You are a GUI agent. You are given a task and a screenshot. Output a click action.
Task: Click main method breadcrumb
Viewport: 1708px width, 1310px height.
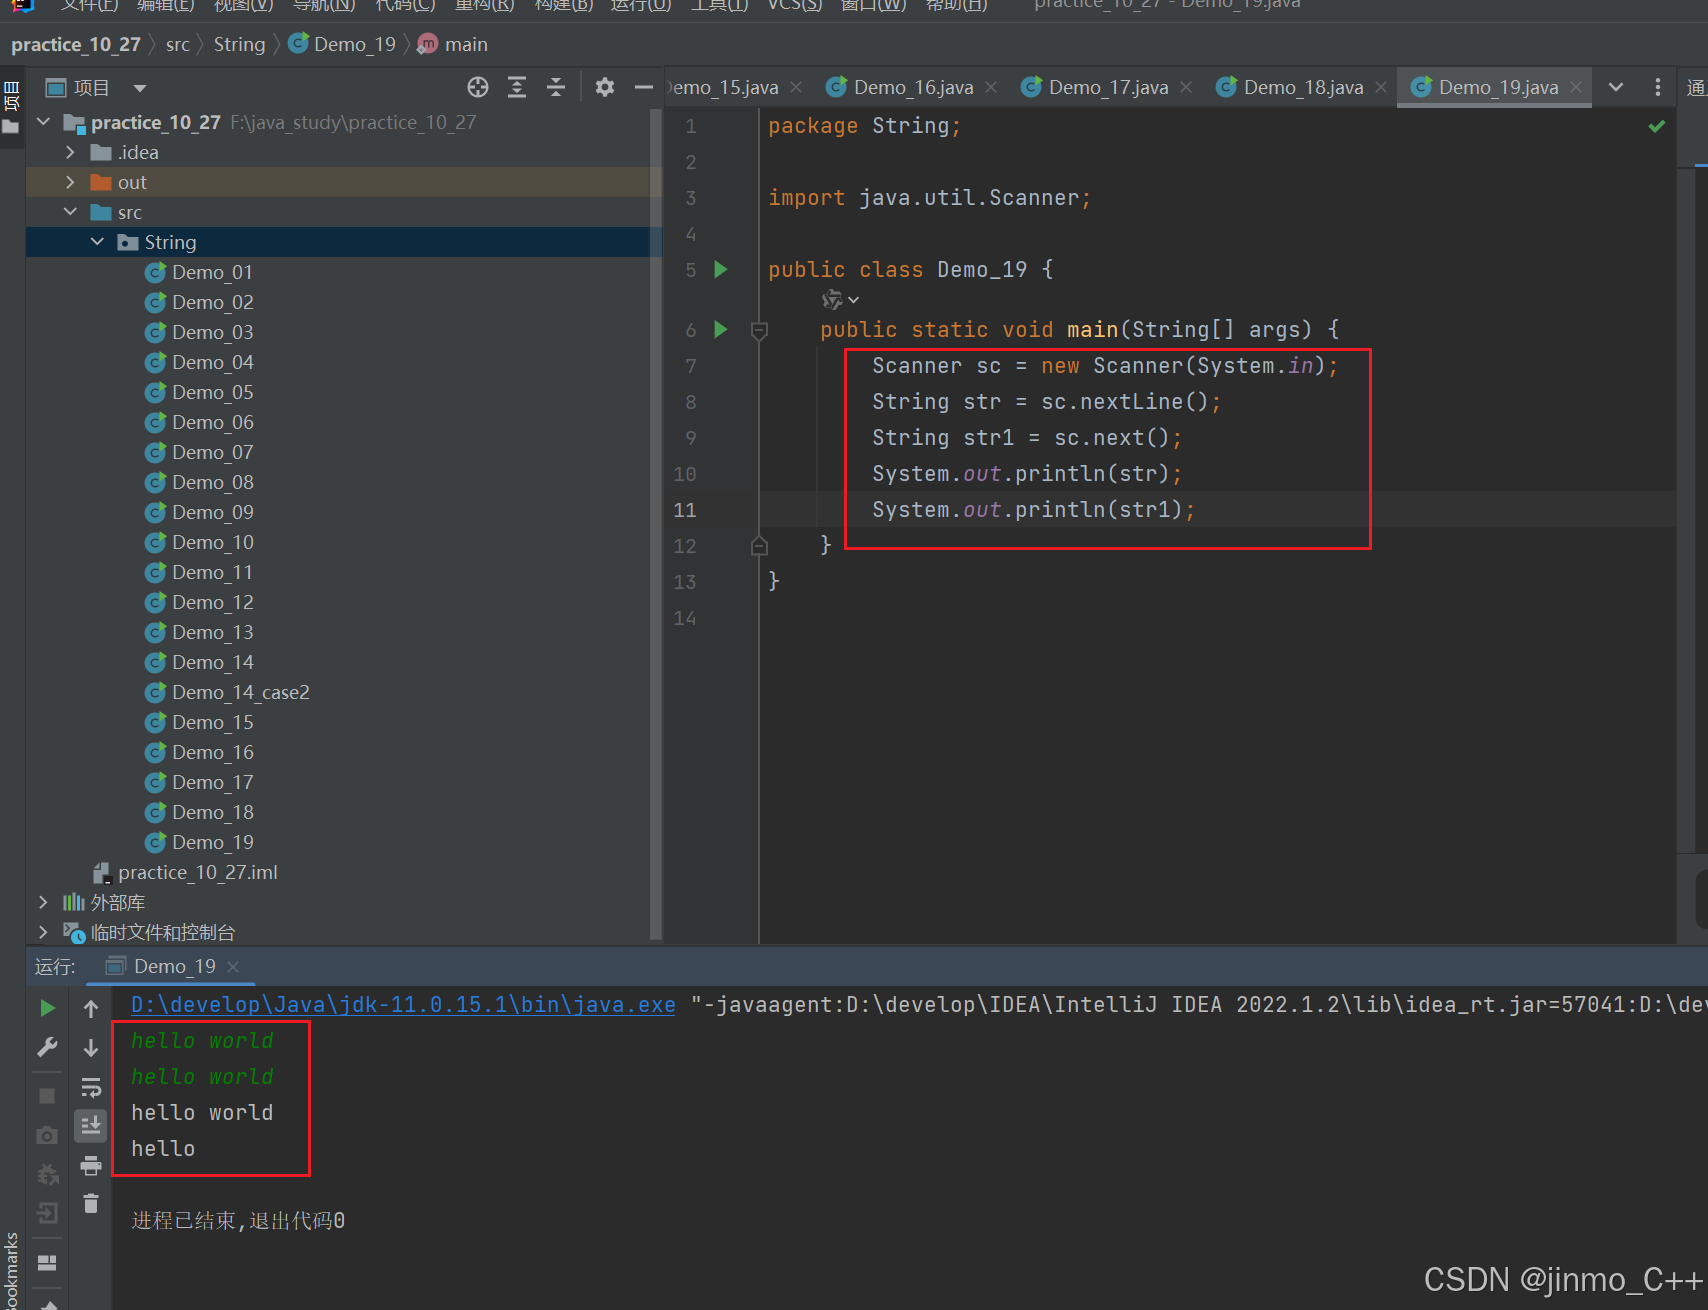(453, 44)
